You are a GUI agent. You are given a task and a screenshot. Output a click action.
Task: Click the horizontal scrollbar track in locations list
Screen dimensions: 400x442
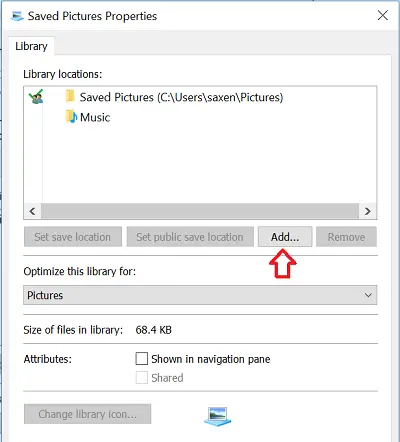click(200, 211)
